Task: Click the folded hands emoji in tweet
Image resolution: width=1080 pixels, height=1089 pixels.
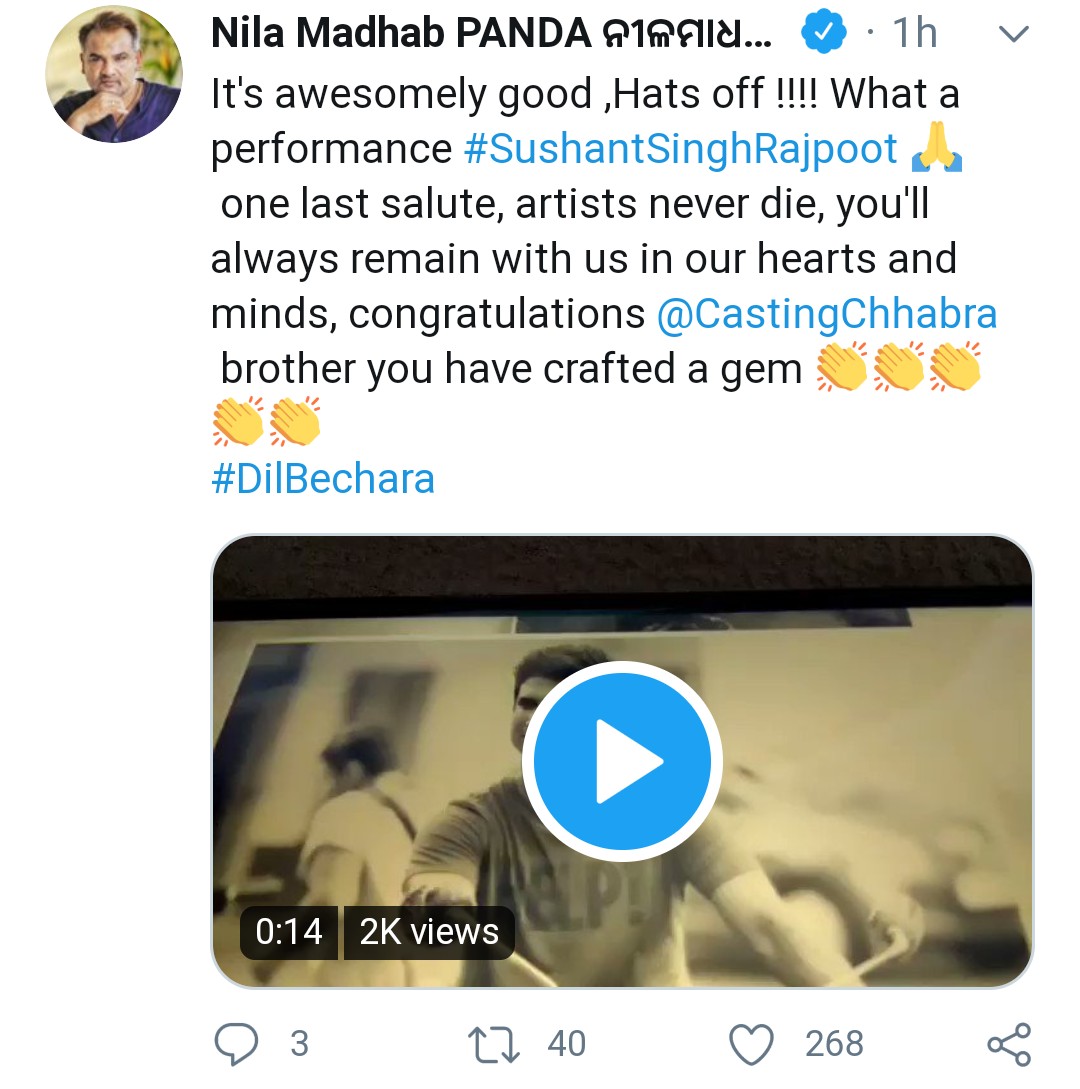Action: (937, 150)
